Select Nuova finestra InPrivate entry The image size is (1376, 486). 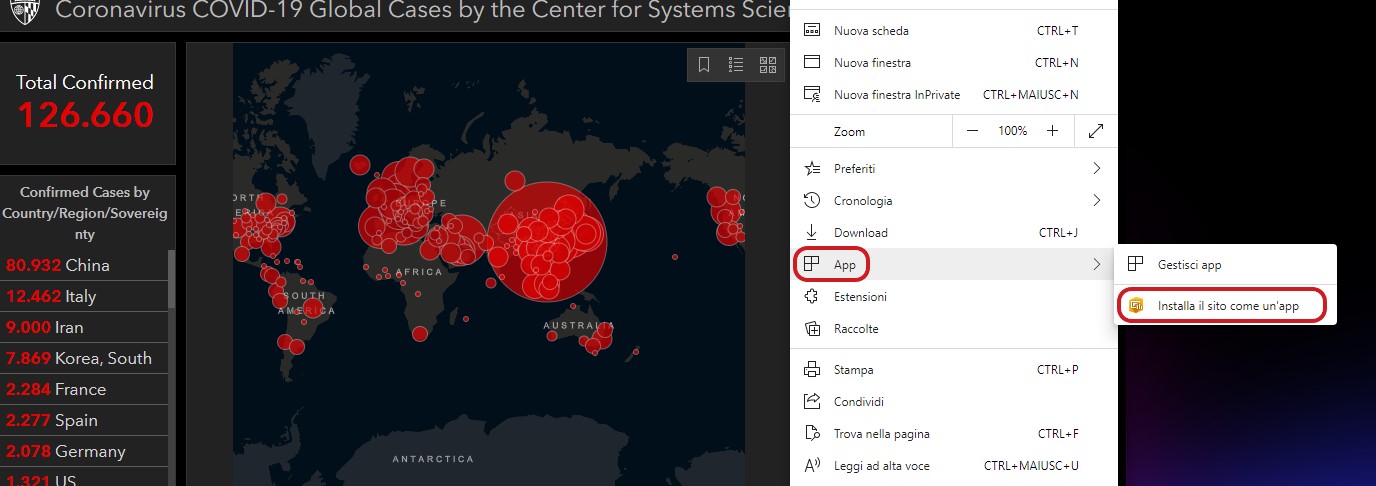[952, 95]
